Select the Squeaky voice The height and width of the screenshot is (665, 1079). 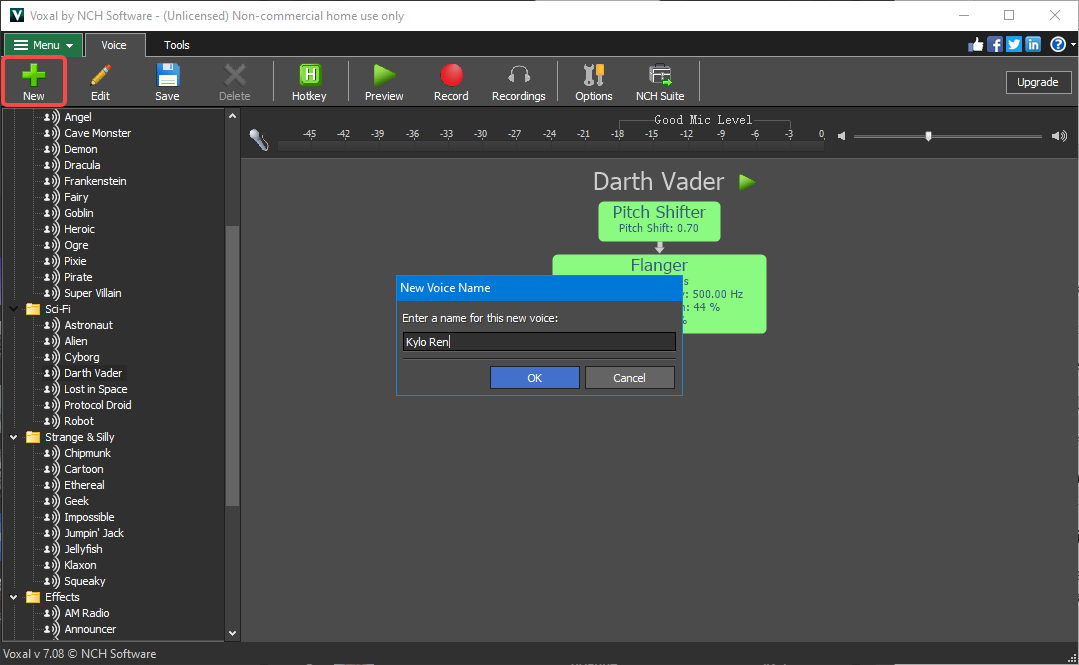pos(85,581)
